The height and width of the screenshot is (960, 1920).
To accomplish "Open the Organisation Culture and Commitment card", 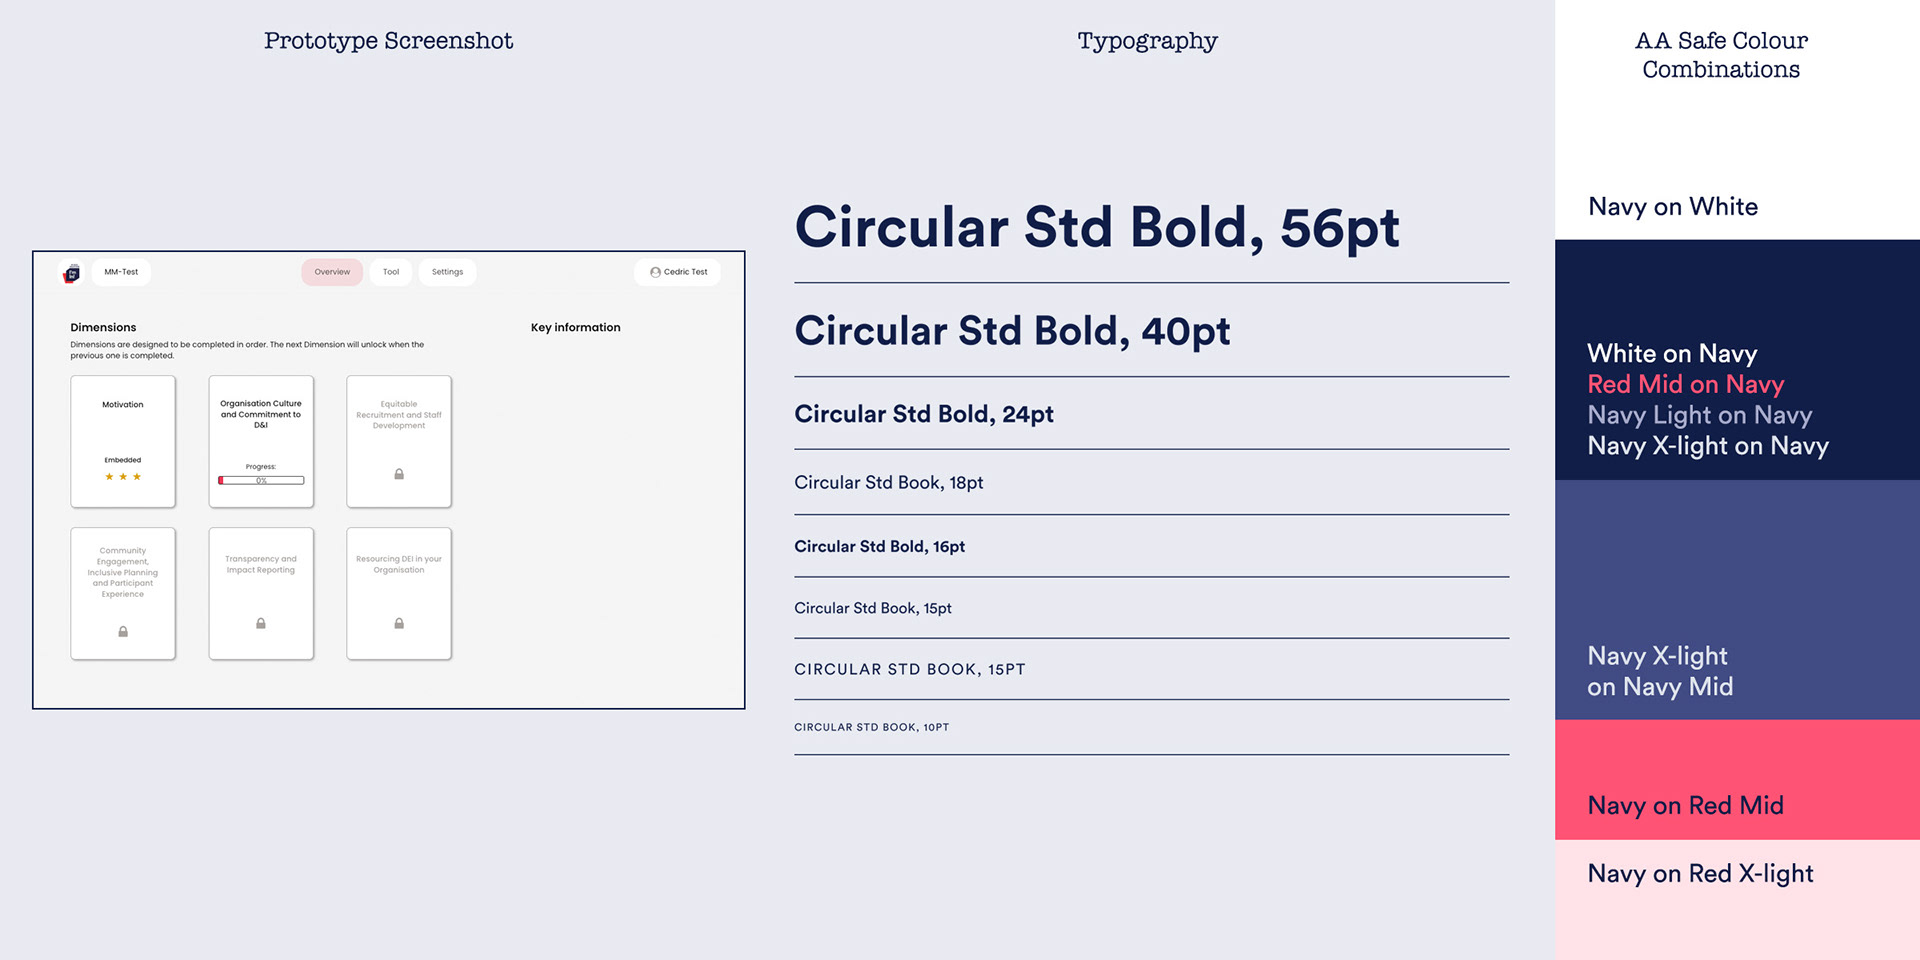I will 261,441.
